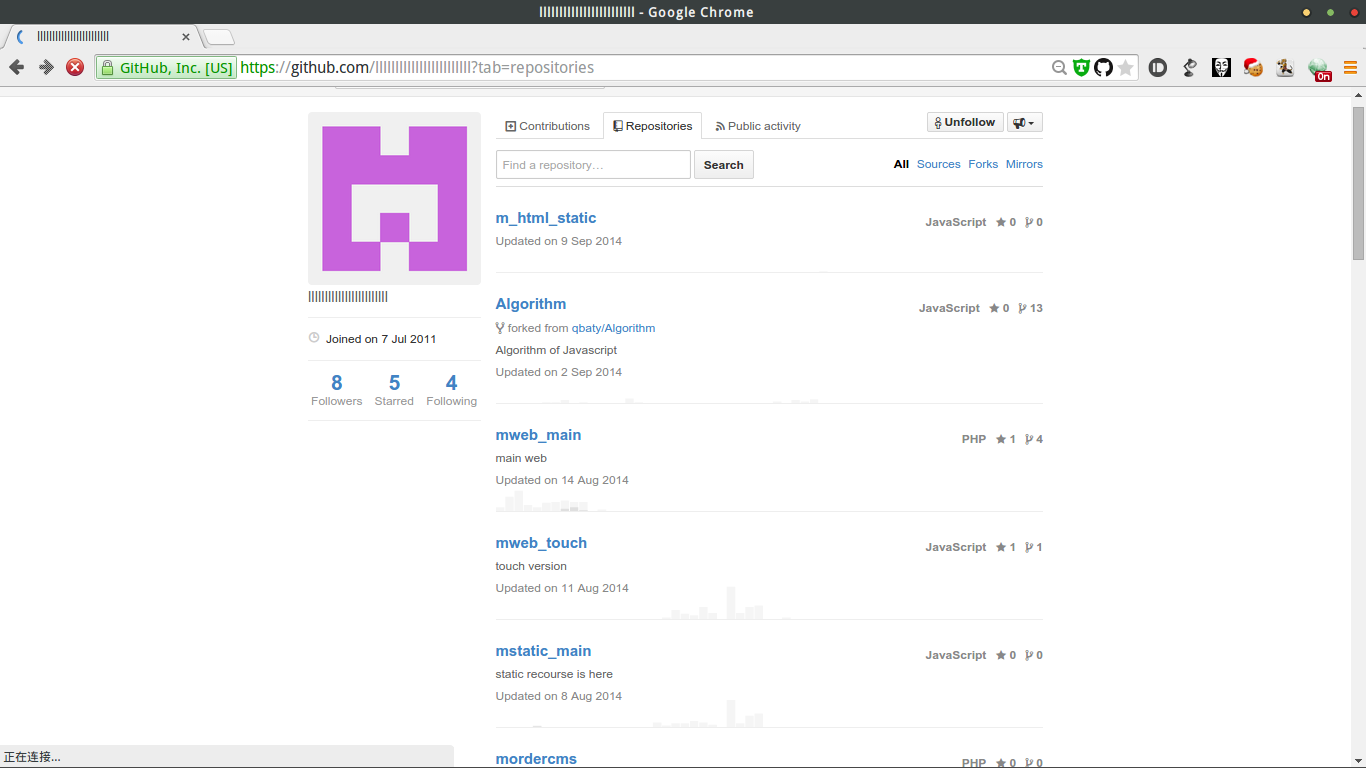Open a new browser tab
Screen dimensions: 1366x768
[219, 37]
